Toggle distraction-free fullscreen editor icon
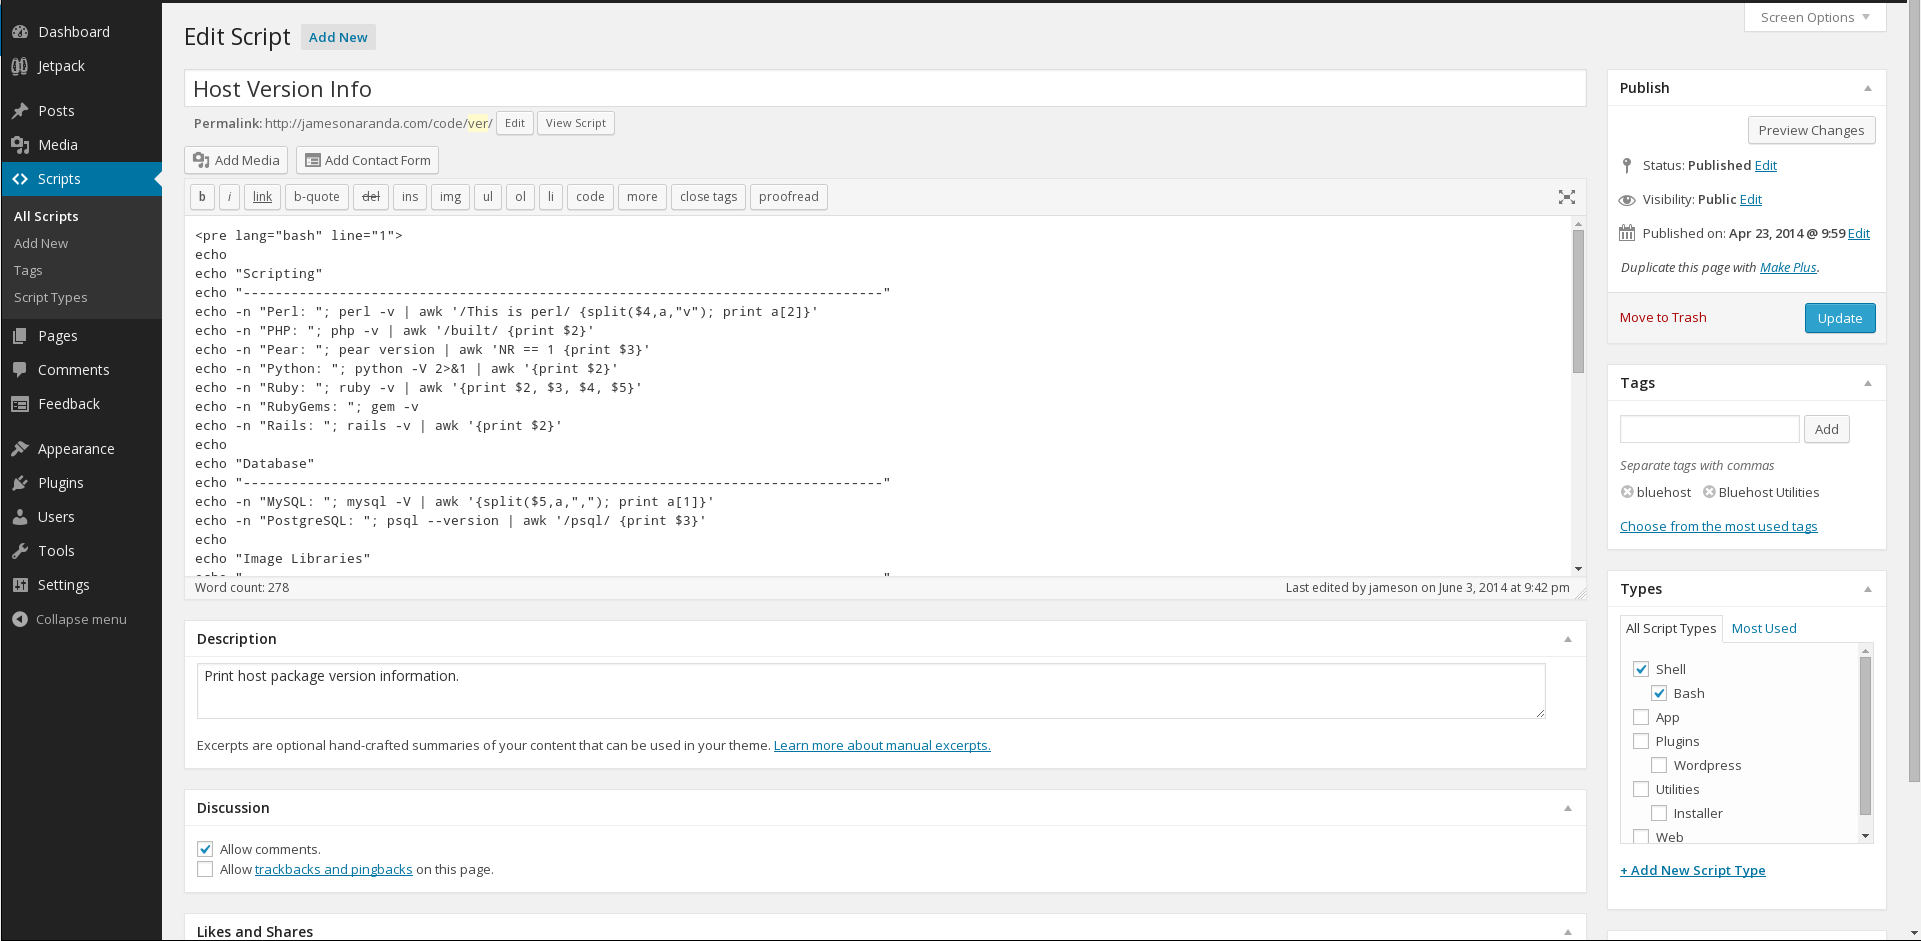Image resolution: width=1921 pixels, height=941 pixels. [x=1567, y=197]
